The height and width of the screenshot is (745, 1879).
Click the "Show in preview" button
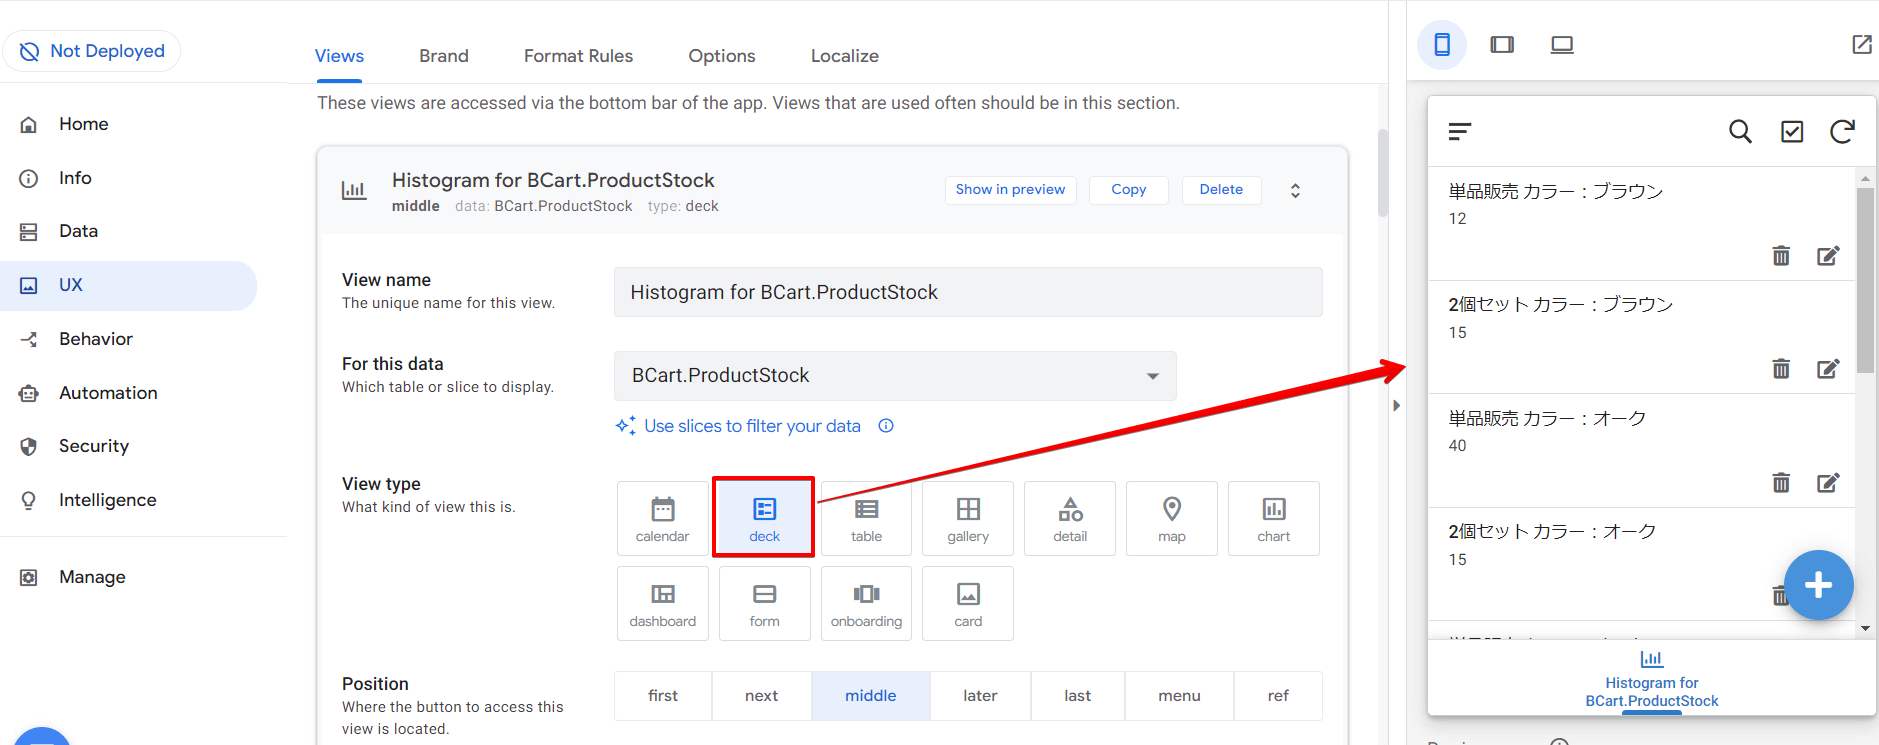click(x=1010, y=190)
